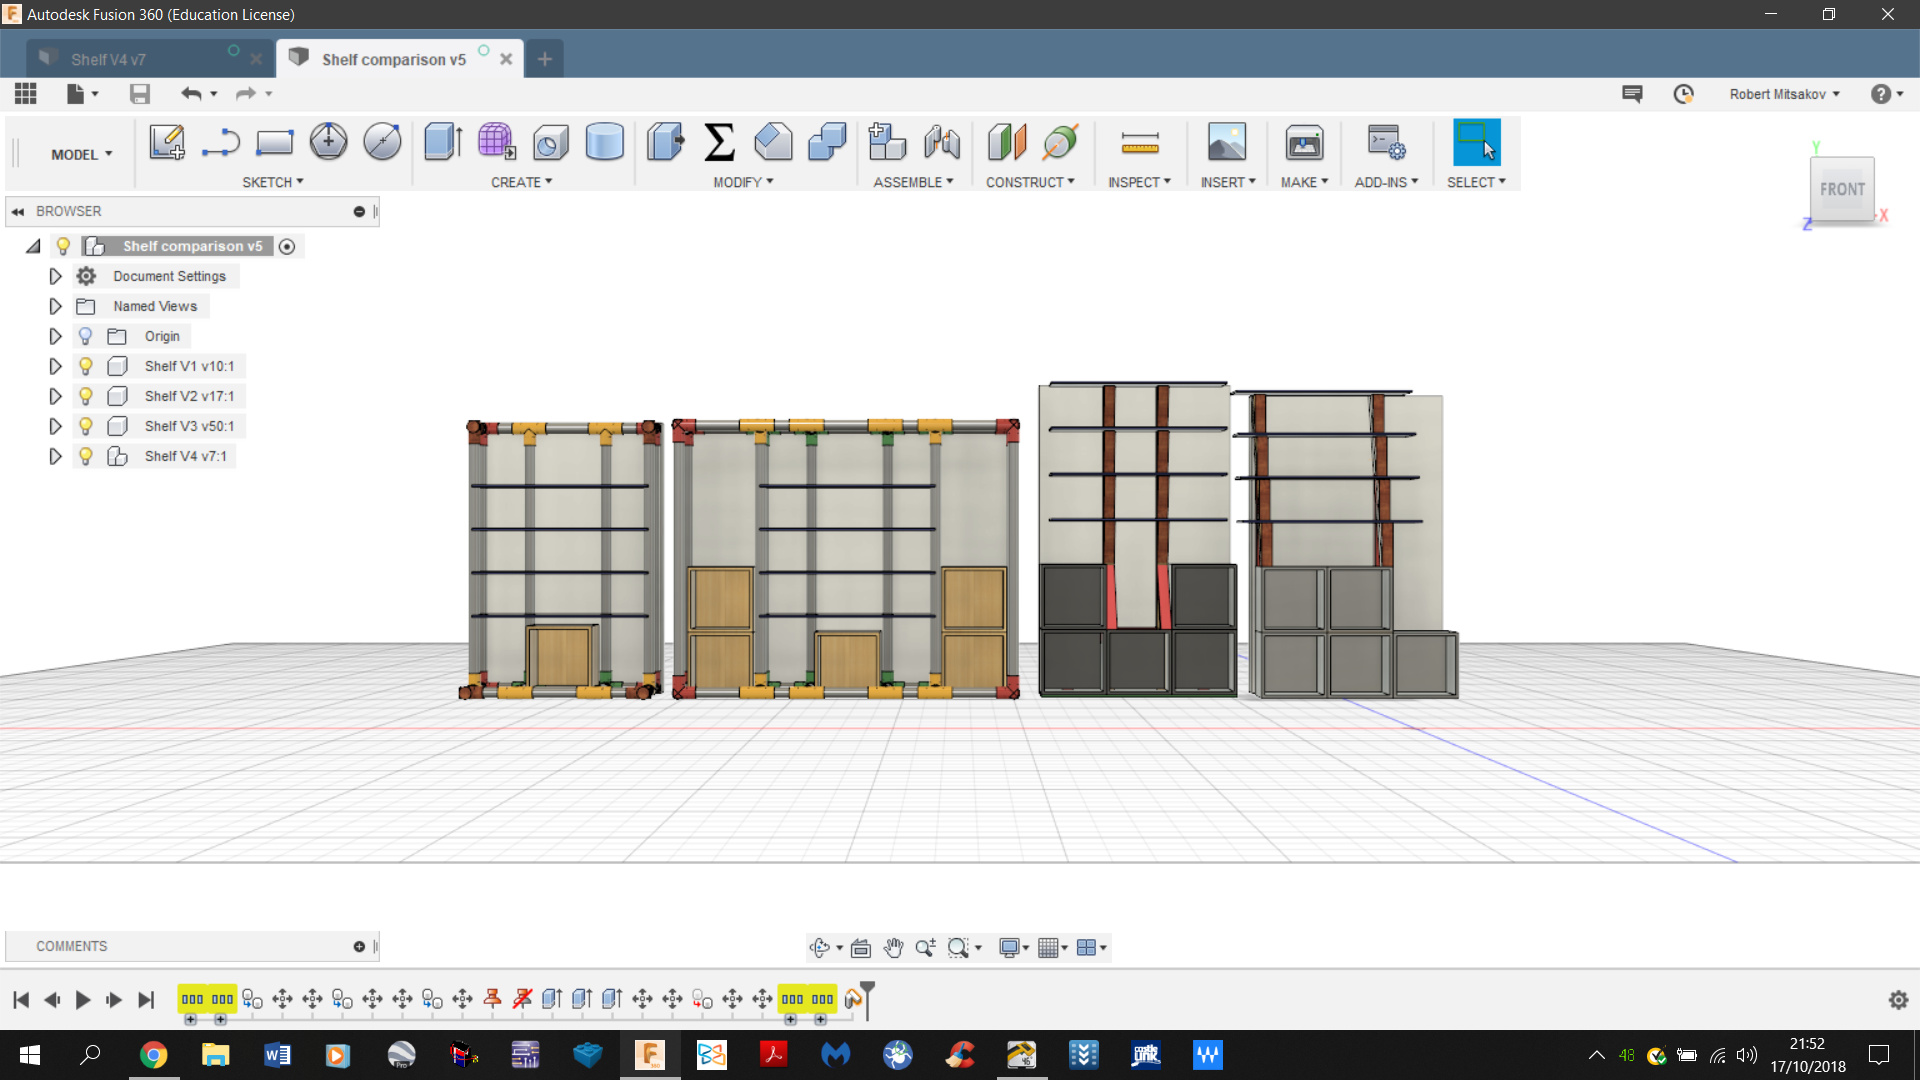Play the design timeline
1920x1080 pixels.
click(83, 999)
